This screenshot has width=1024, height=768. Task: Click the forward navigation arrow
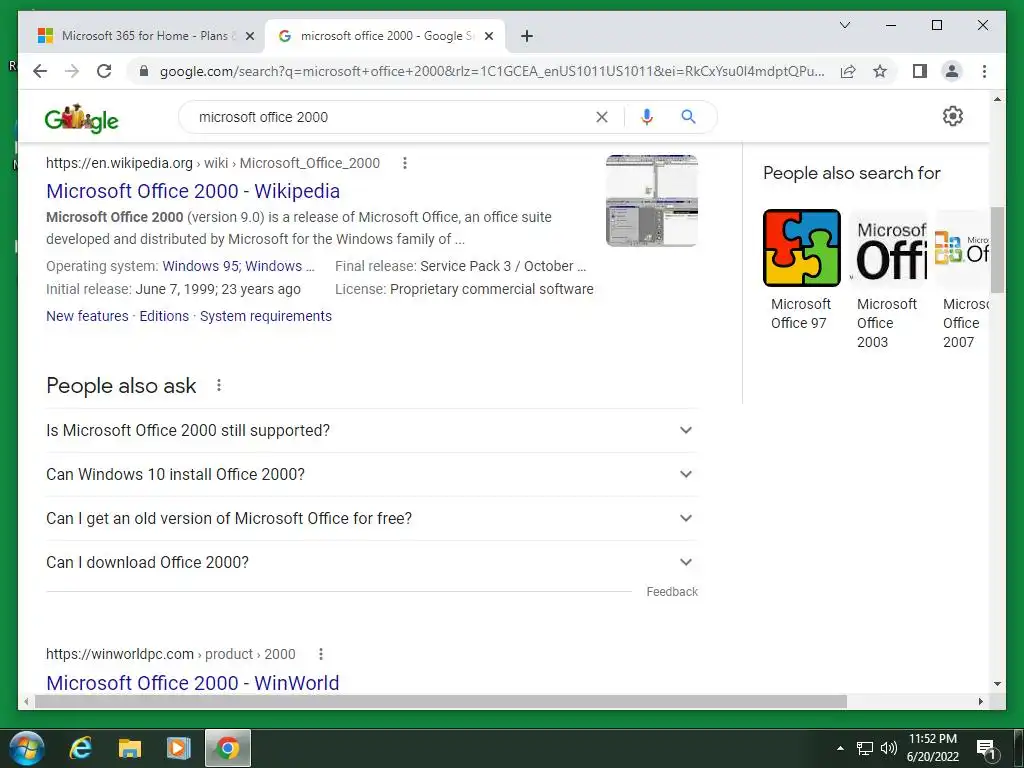[x=72, y=71]
